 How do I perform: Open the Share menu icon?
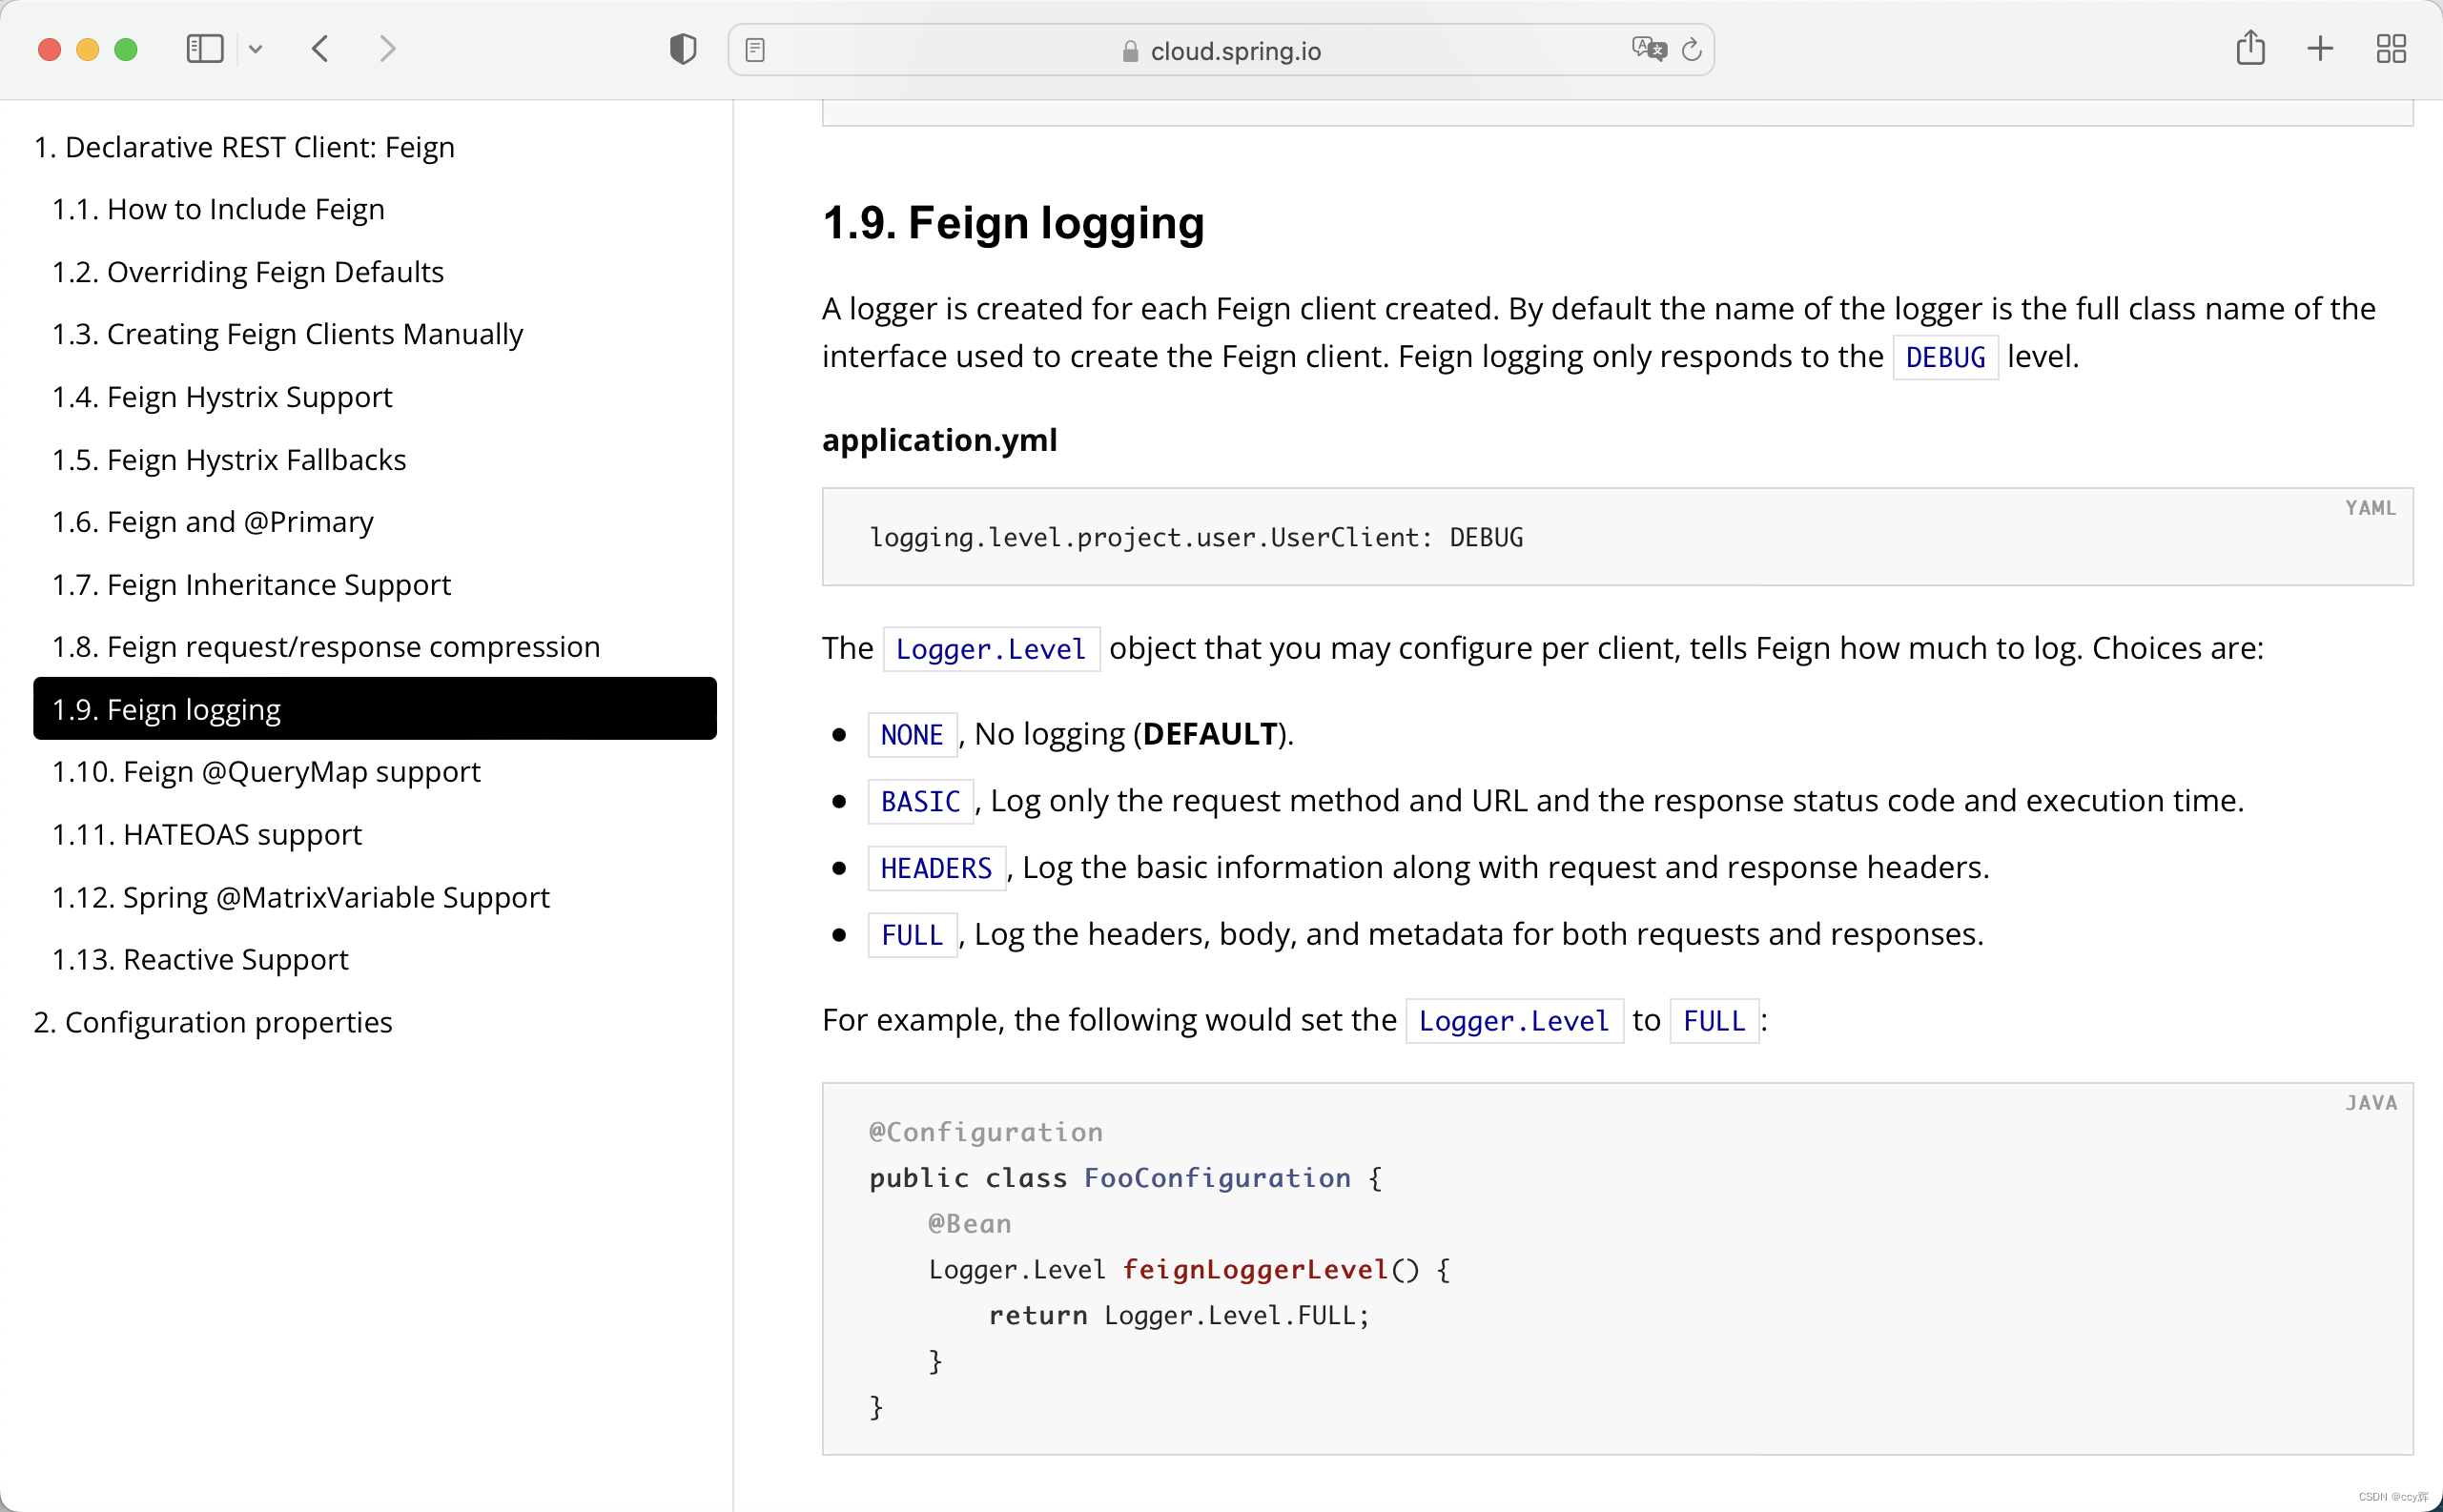click(x=2250, y=48)
